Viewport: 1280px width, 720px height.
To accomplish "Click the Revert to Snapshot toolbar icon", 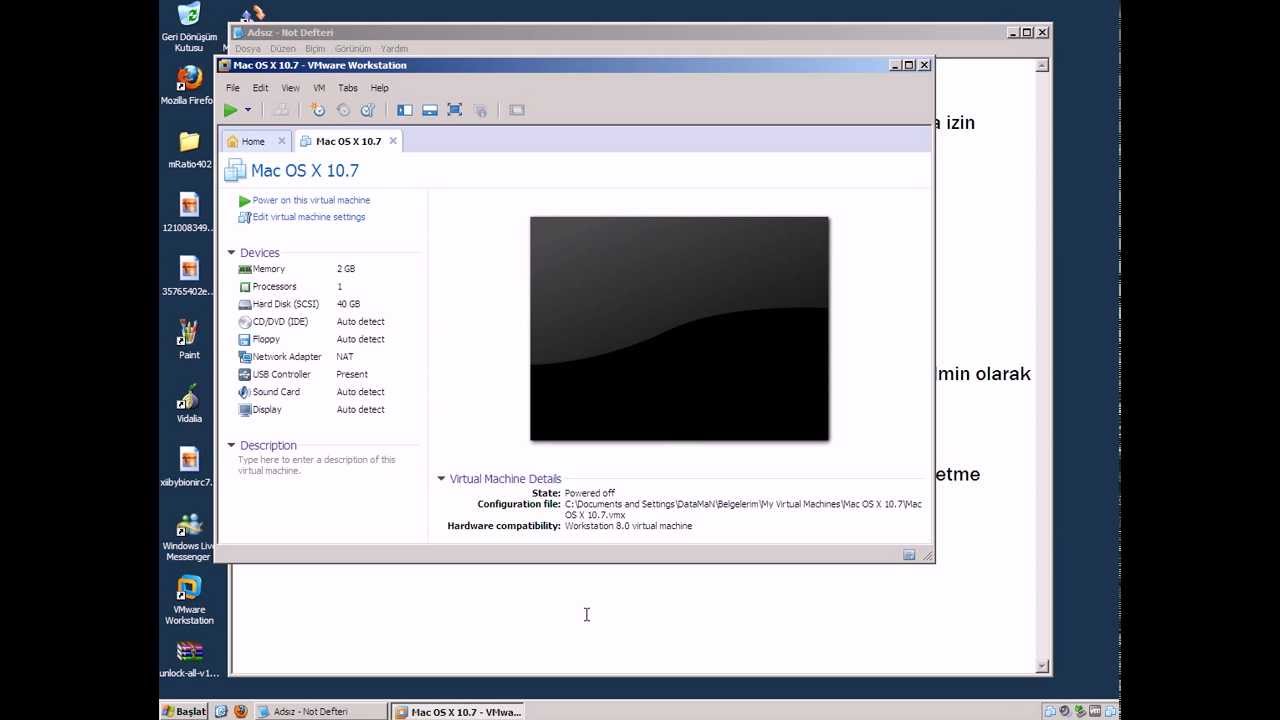I will (343, 110).
